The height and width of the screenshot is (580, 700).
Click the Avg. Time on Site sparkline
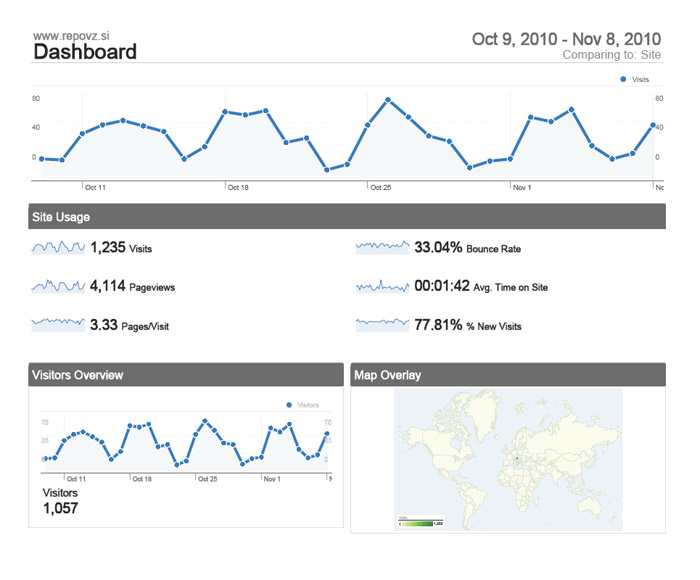click(x=383, y=286)
